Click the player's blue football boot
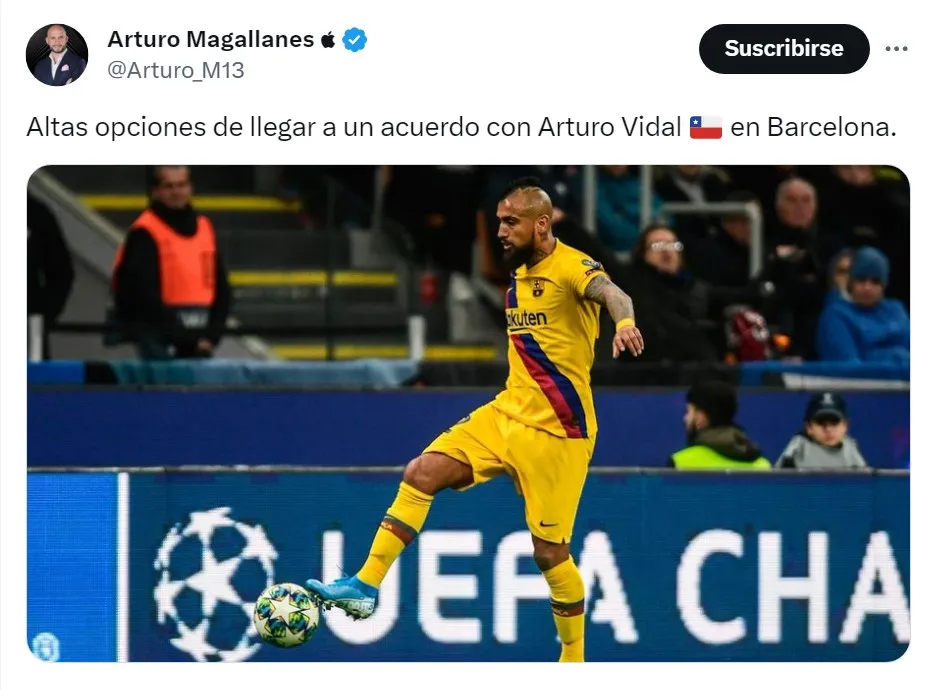Screen dimensions: 936x690 click(x=343, y=595)
